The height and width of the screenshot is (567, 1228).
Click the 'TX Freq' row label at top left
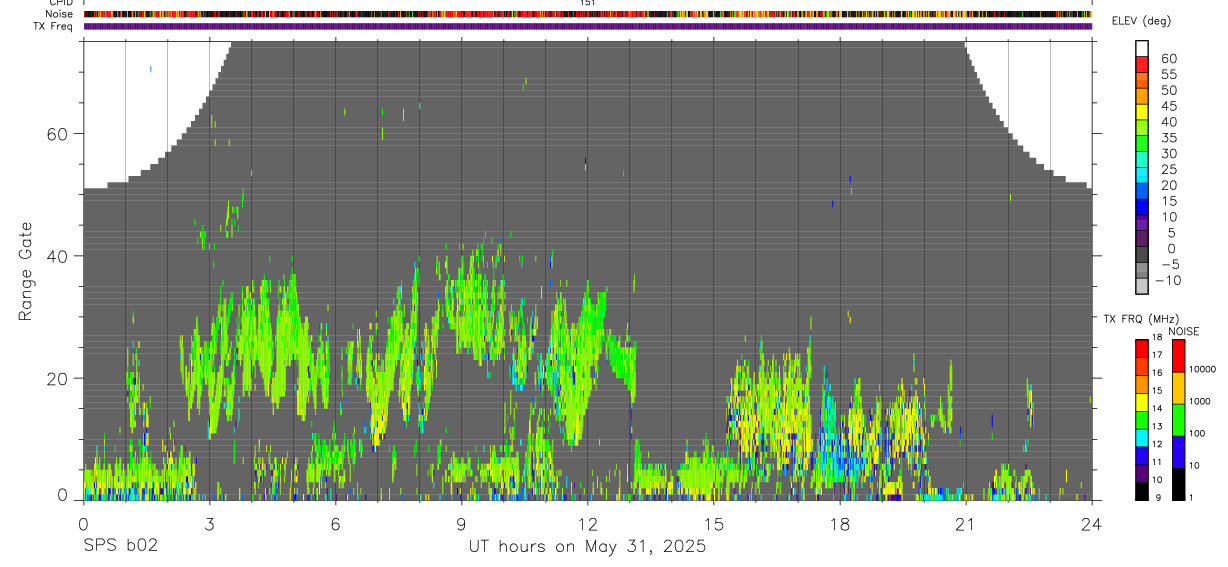pyautogui.click(x=53, y=26)
